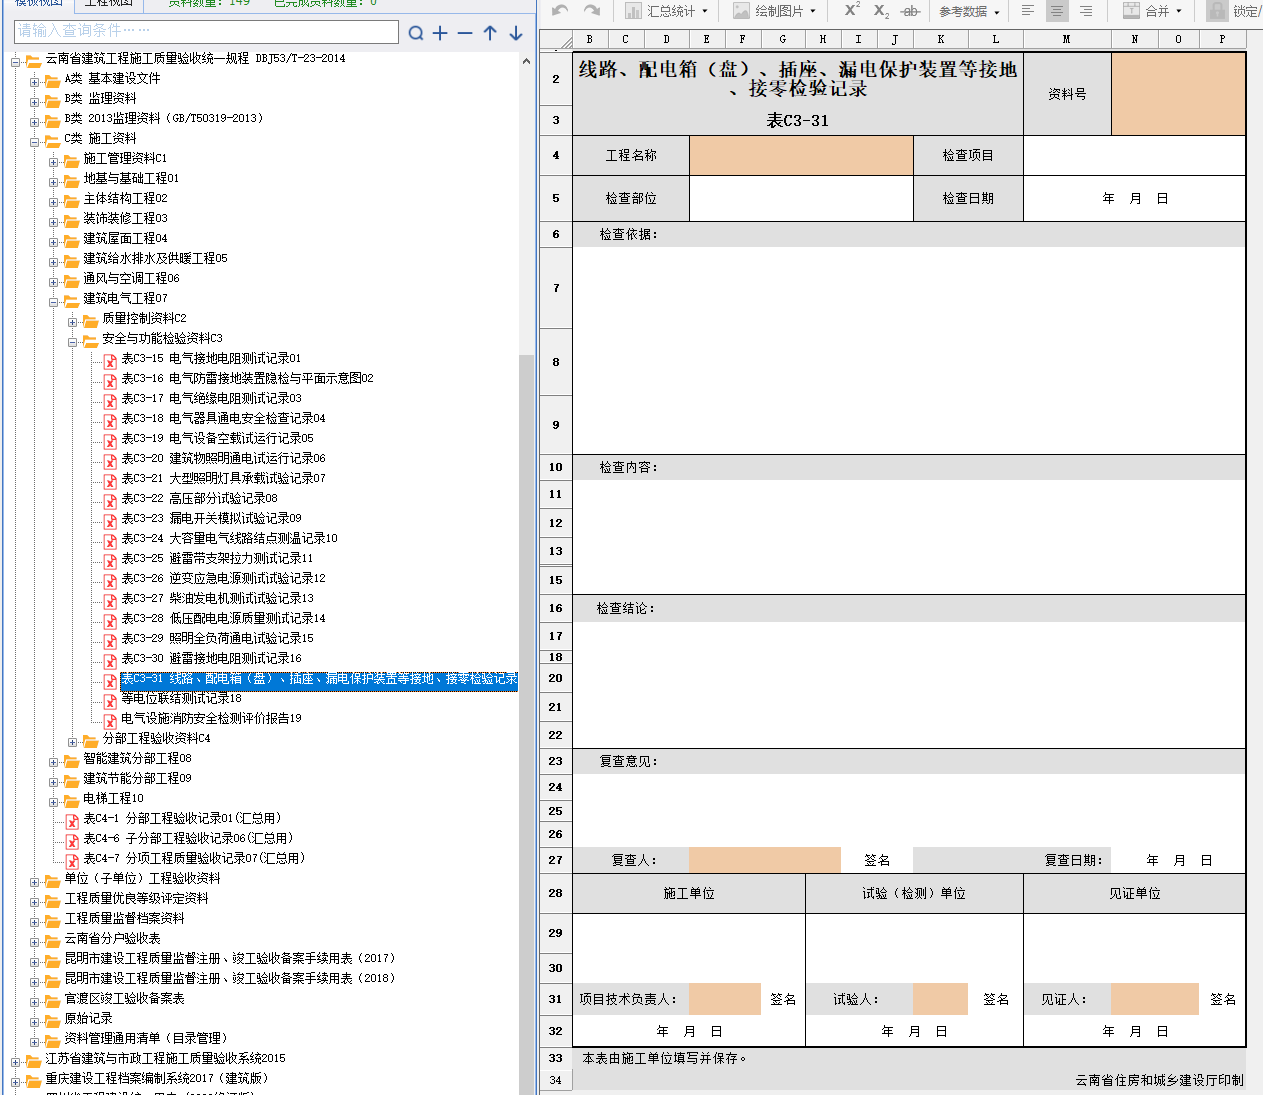Image resolution: width=1263 pixels, height=1095 pixels.
Task: Click the down arrow icon beside search
Action: (516, 33)
